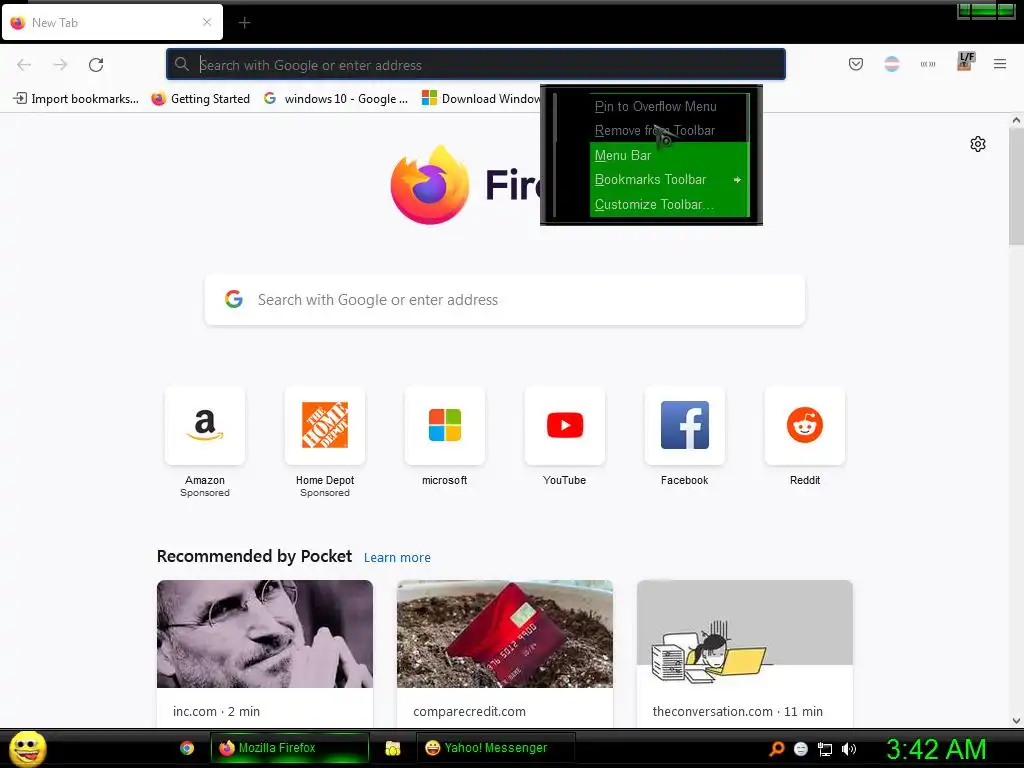Click the scrollbar down arrow

[1016, 721]
